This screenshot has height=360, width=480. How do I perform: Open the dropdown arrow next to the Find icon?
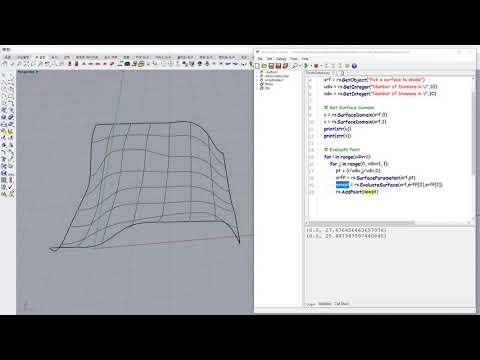pos(300,66)
